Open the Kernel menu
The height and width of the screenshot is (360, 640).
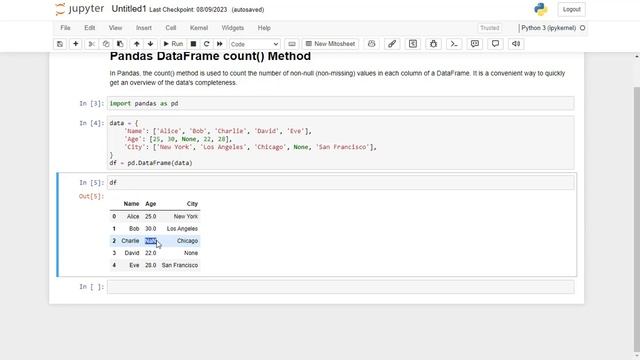click(x=199, y=28)
